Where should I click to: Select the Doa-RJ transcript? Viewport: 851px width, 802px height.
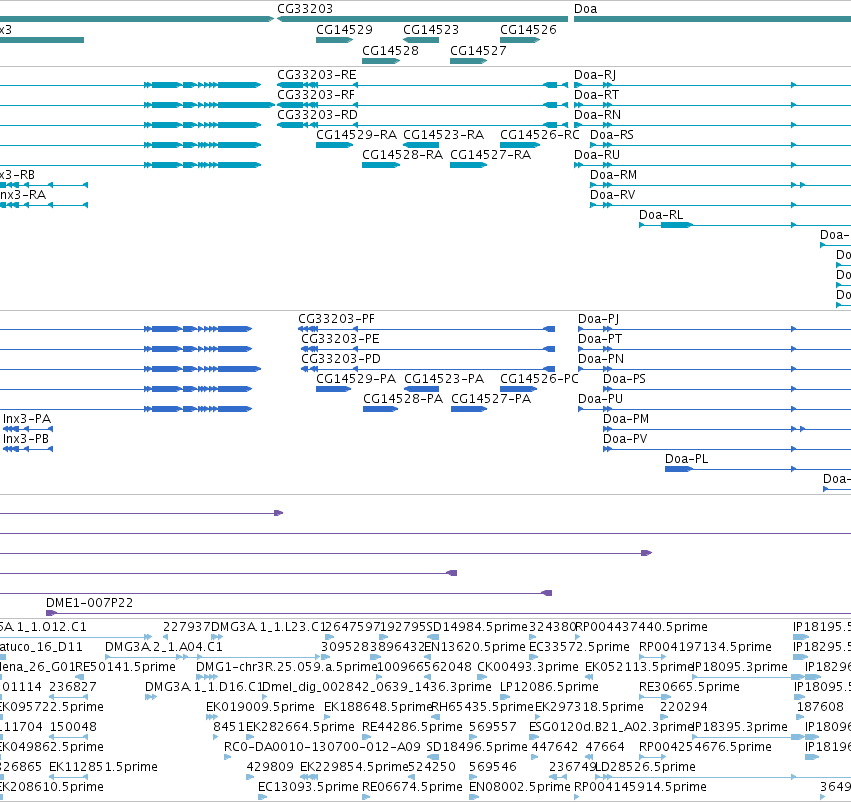(713, 85)
